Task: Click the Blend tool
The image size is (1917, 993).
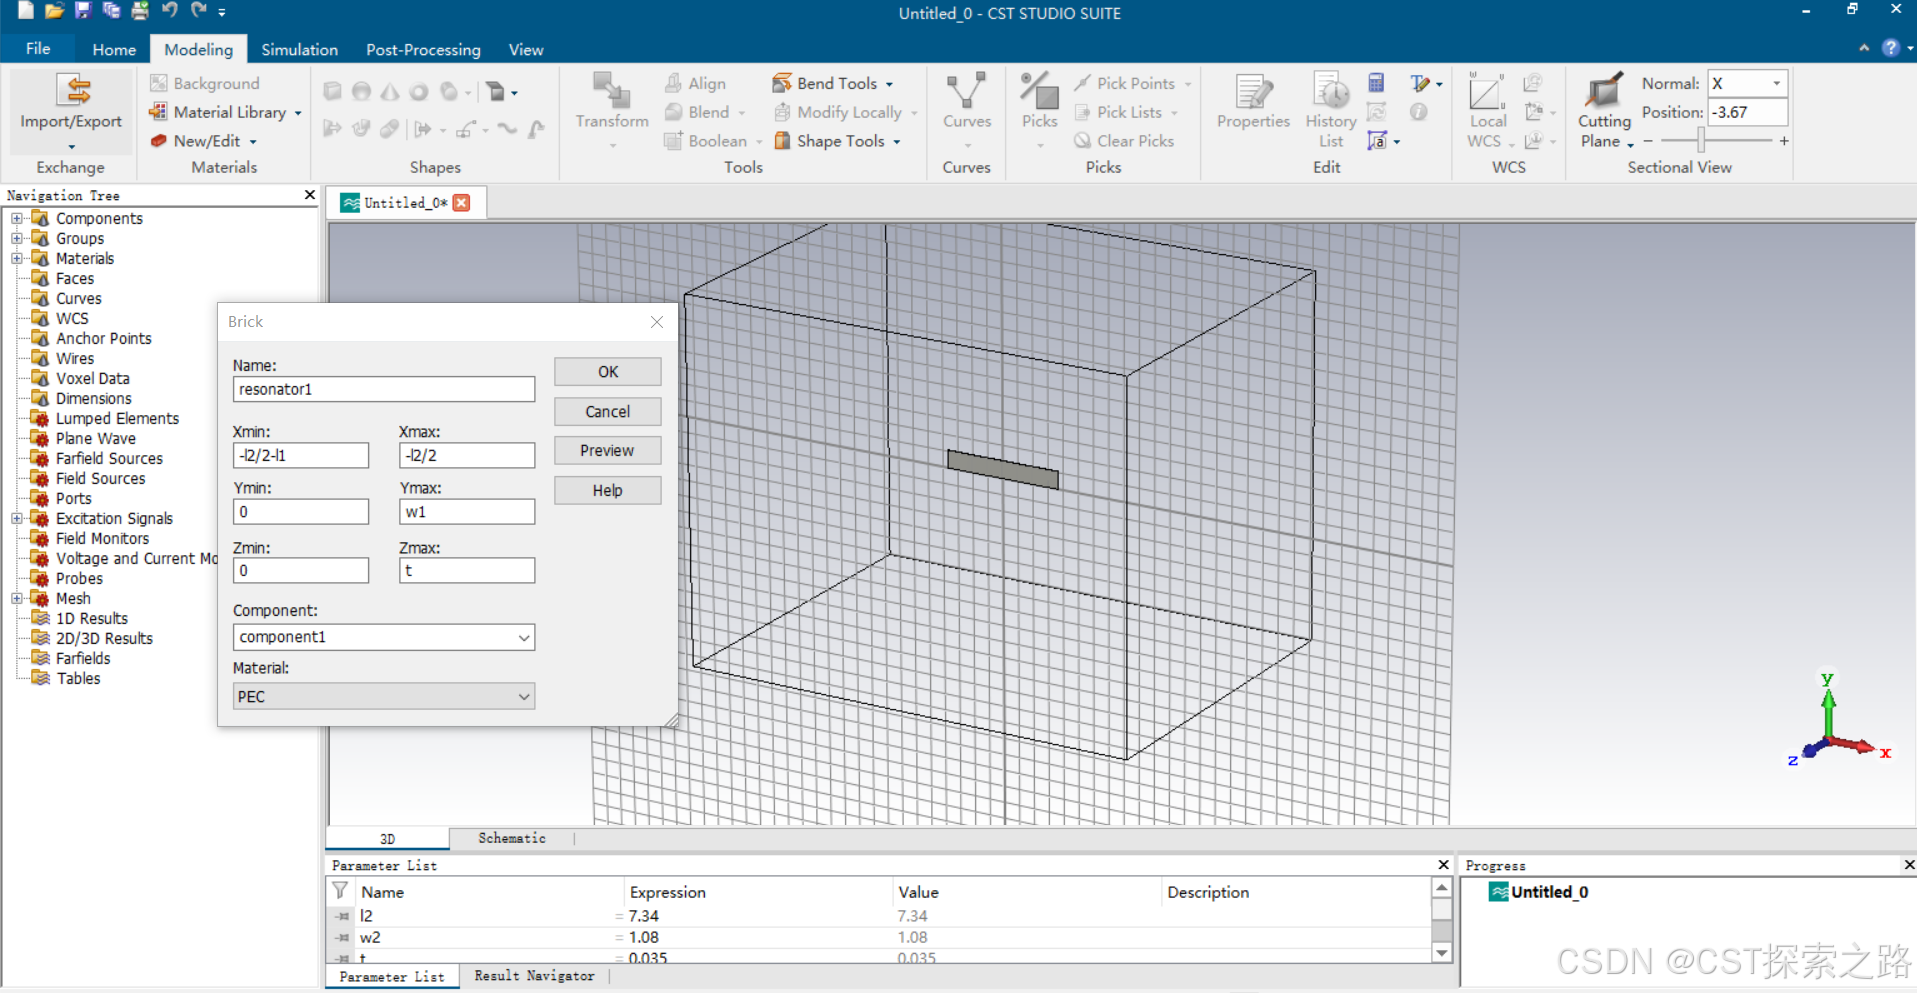Action: pyautogui.click(x=704, y=112)
